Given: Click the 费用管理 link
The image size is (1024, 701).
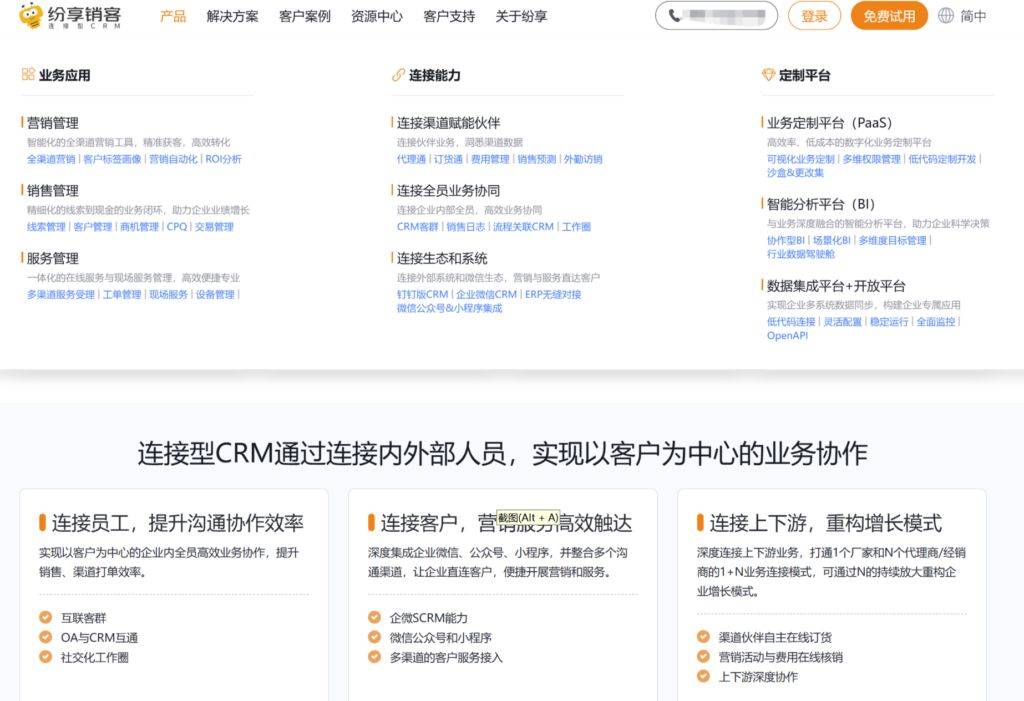Looking at the screenshot, I should point(490,159).
